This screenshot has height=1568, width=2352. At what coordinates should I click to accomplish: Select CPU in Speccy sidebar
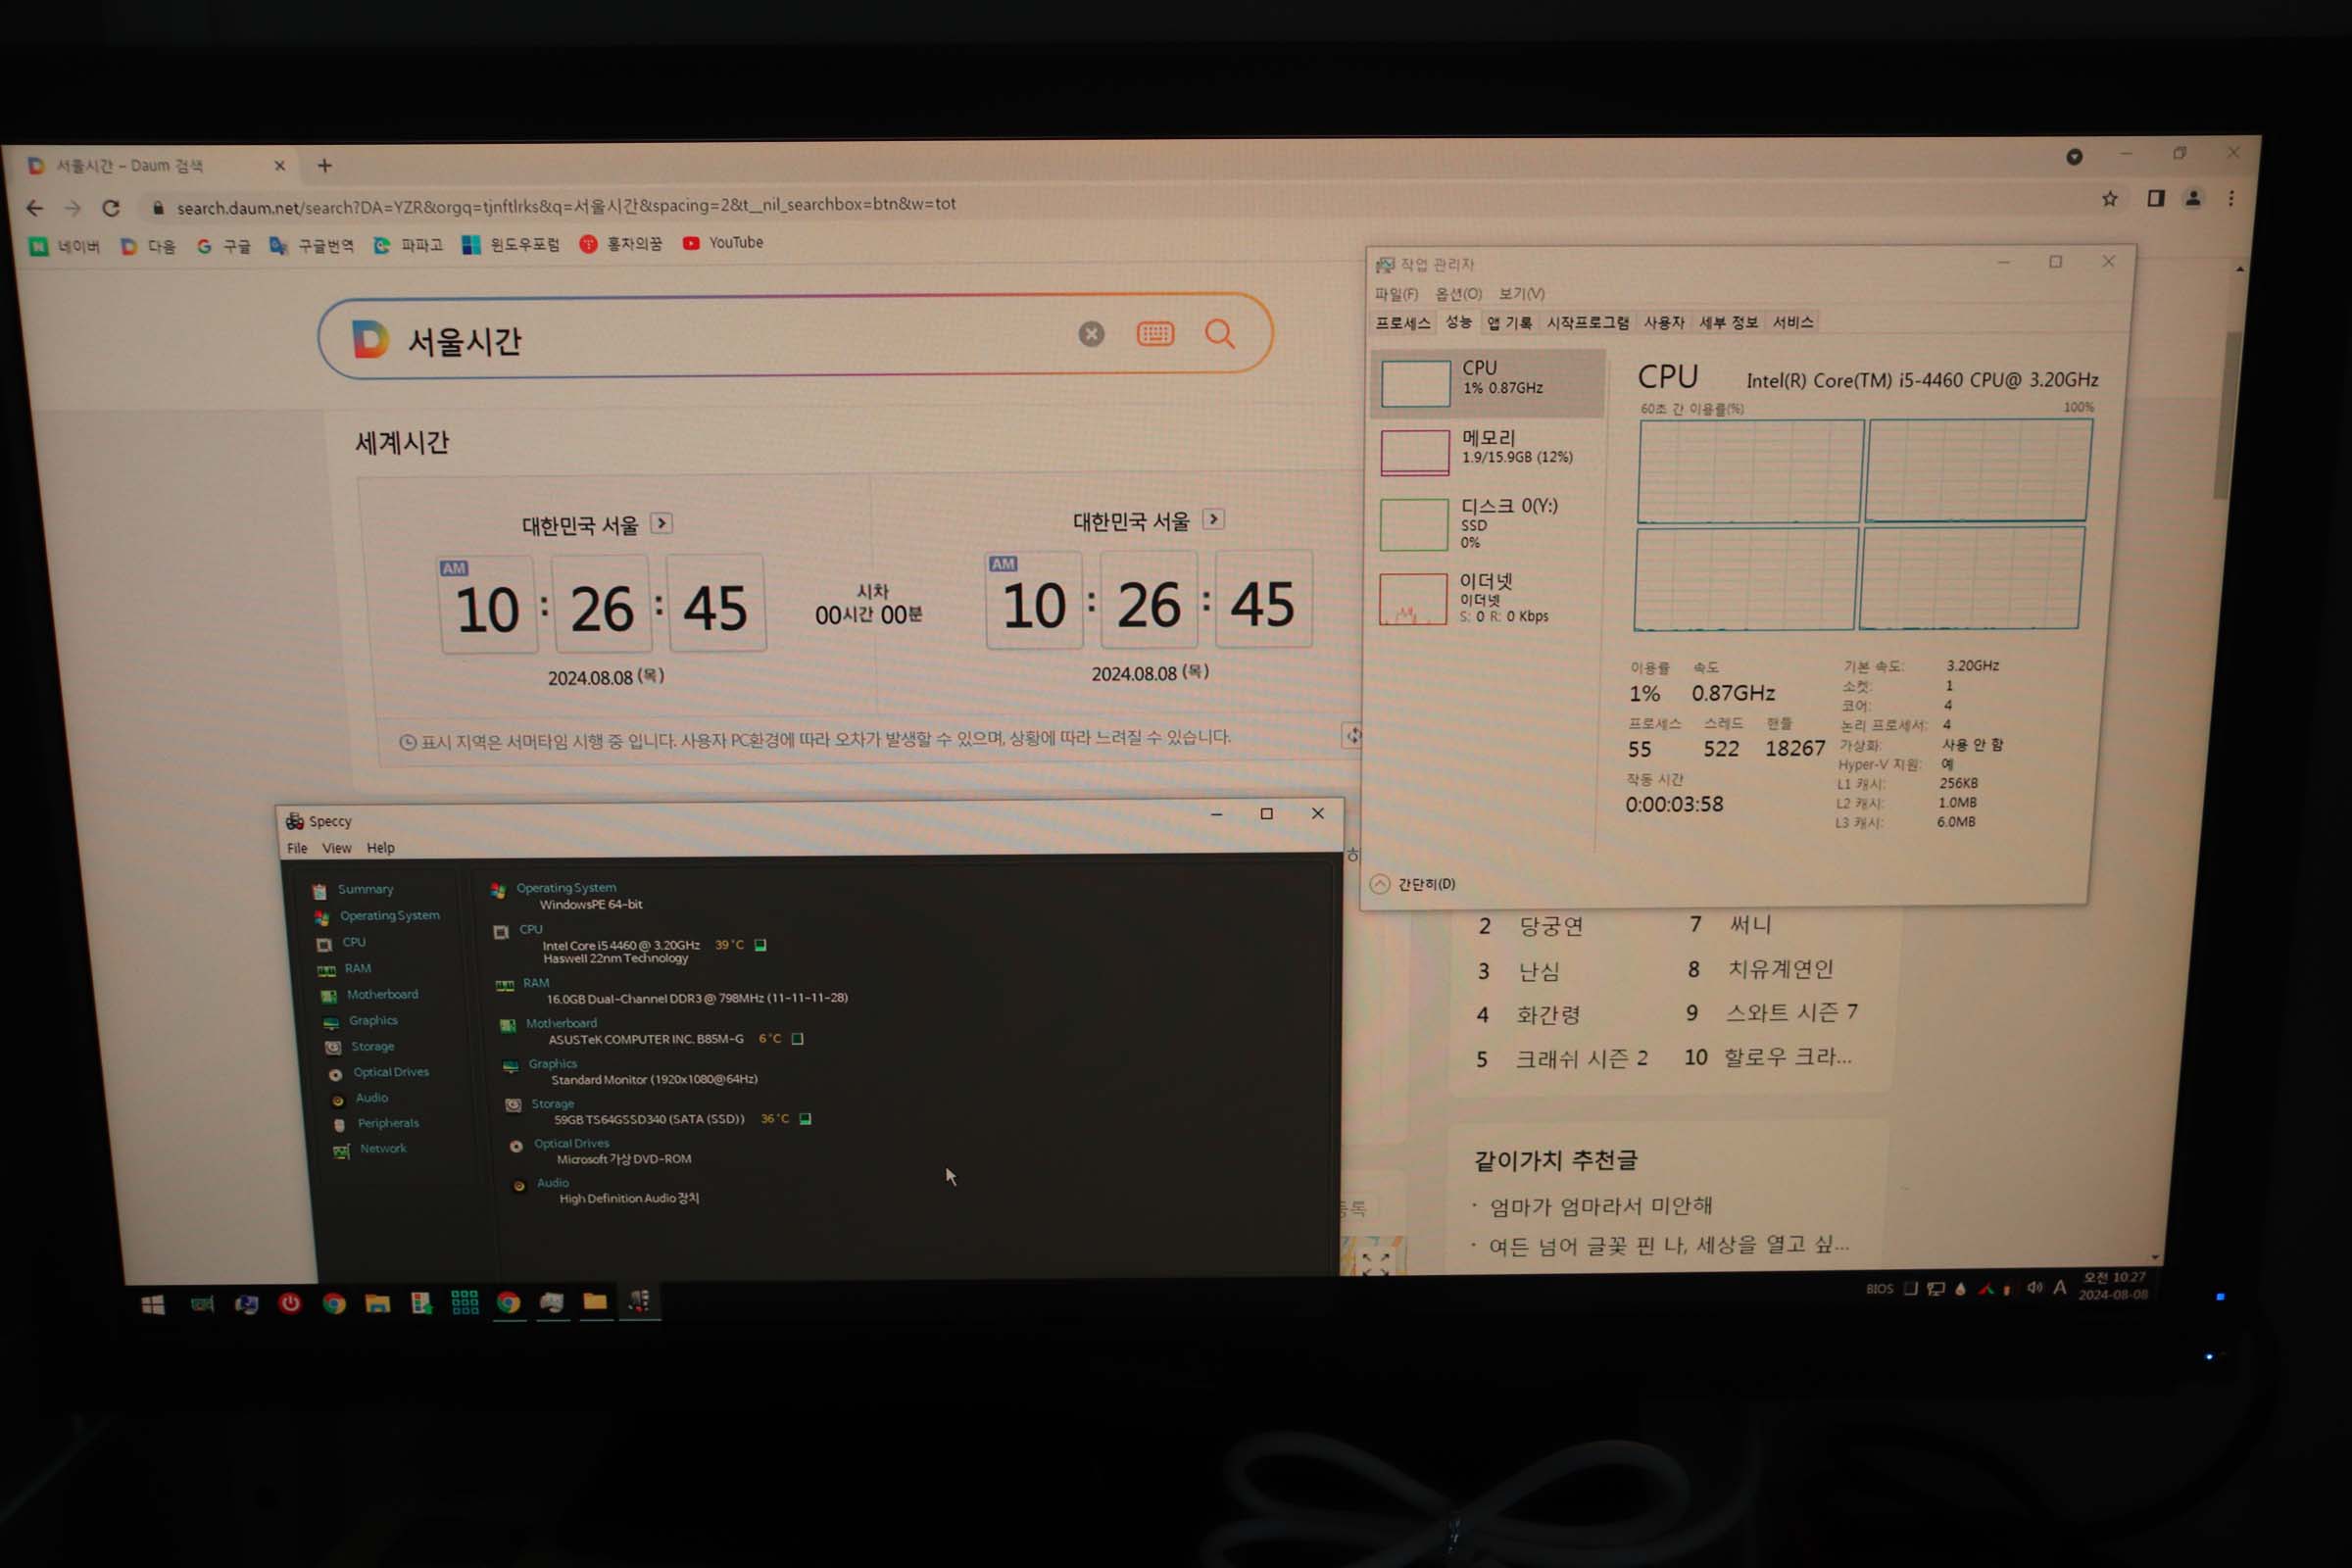(x=342, y=943)
